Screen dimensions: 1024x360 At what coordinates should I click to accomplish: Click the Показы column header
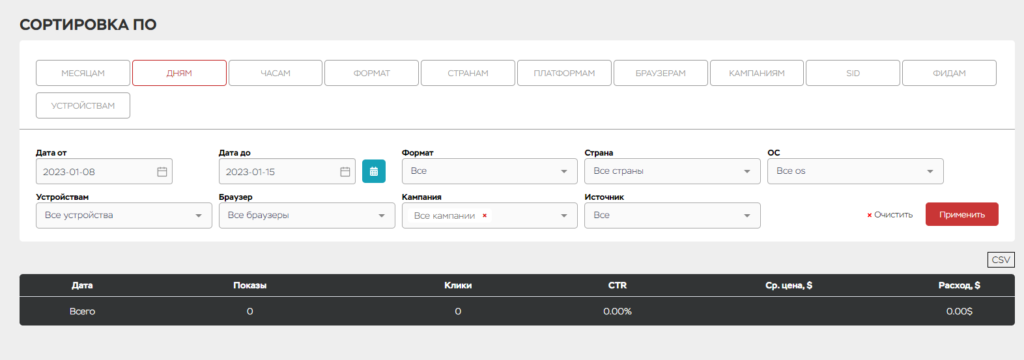pos(249,286)
